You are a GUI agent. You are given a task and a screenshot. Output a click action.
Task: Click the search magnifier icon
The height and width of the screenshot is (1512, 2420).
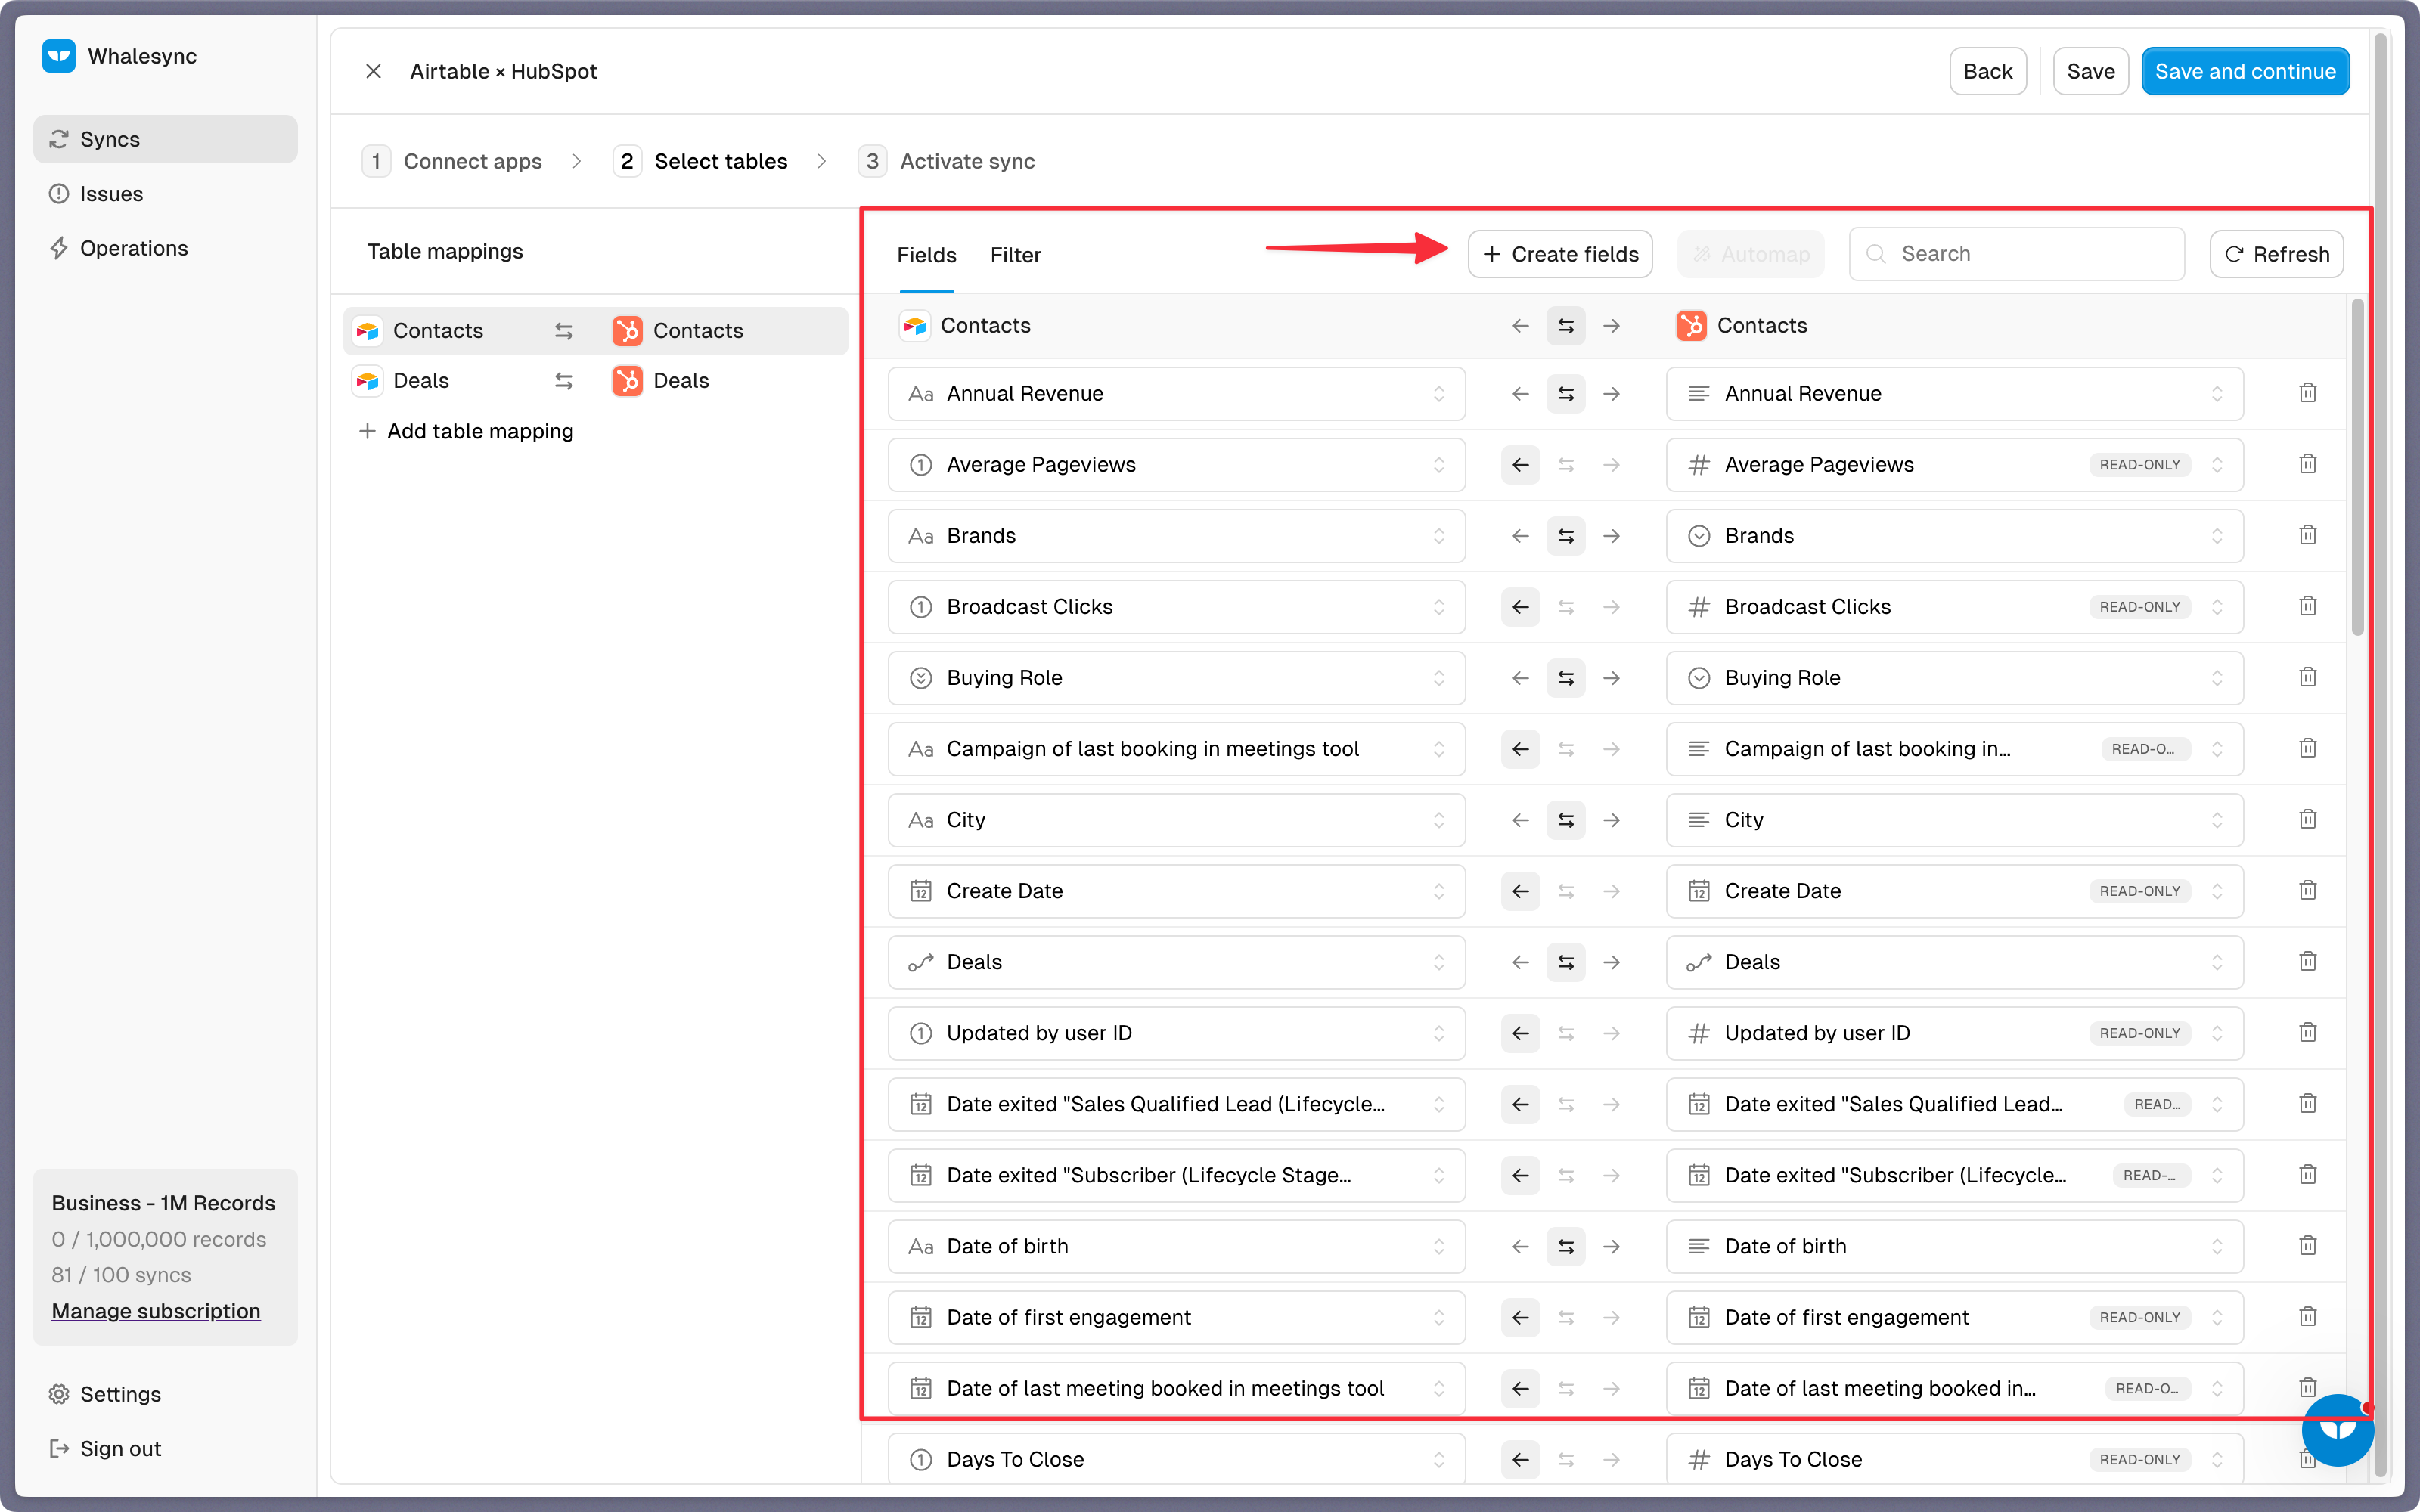pyautogui.click(x=1876, y=254)
